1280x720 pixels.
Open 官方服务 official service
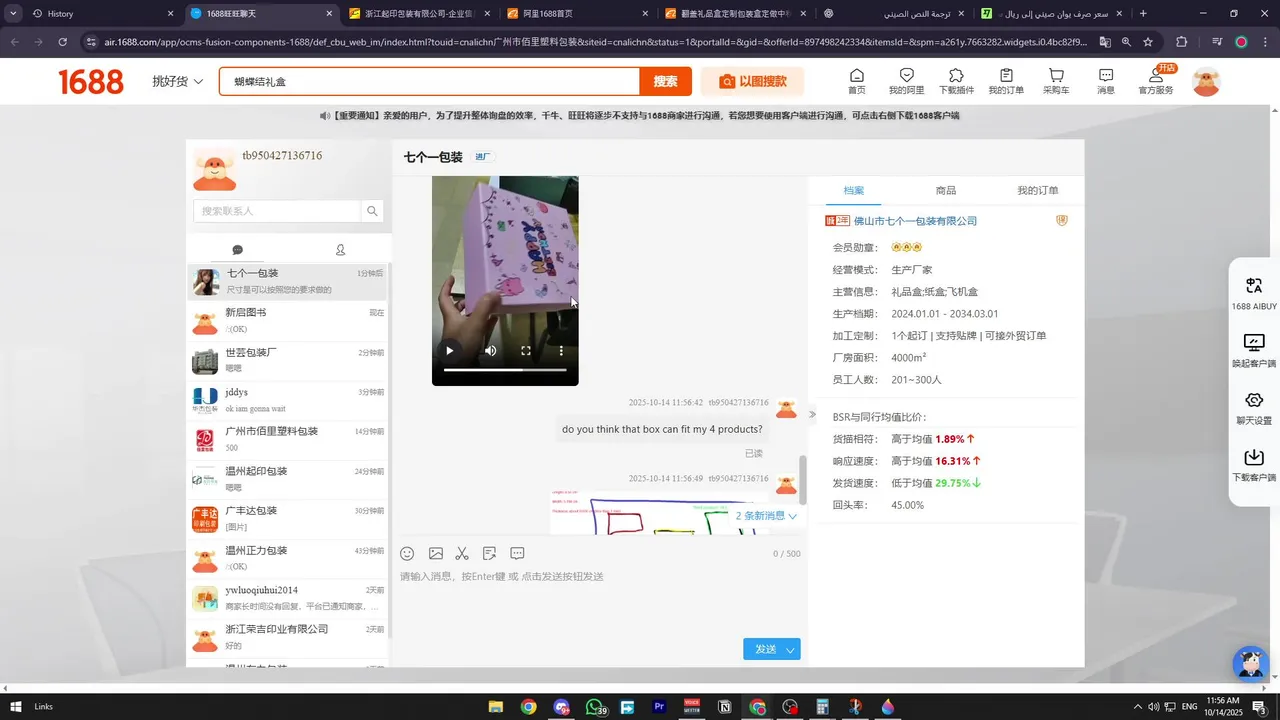pos(1156,81)
